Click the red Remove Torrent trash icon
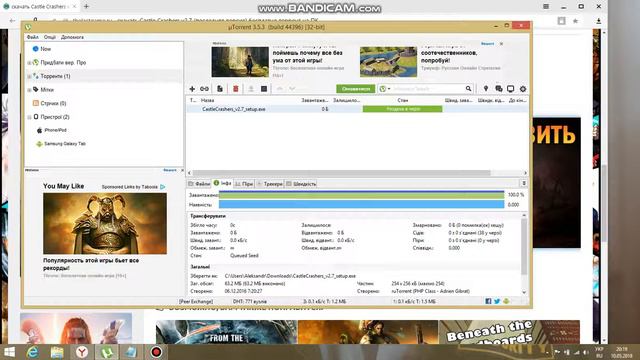This screenshot has height=360, width=640. (x=236, y=89)
